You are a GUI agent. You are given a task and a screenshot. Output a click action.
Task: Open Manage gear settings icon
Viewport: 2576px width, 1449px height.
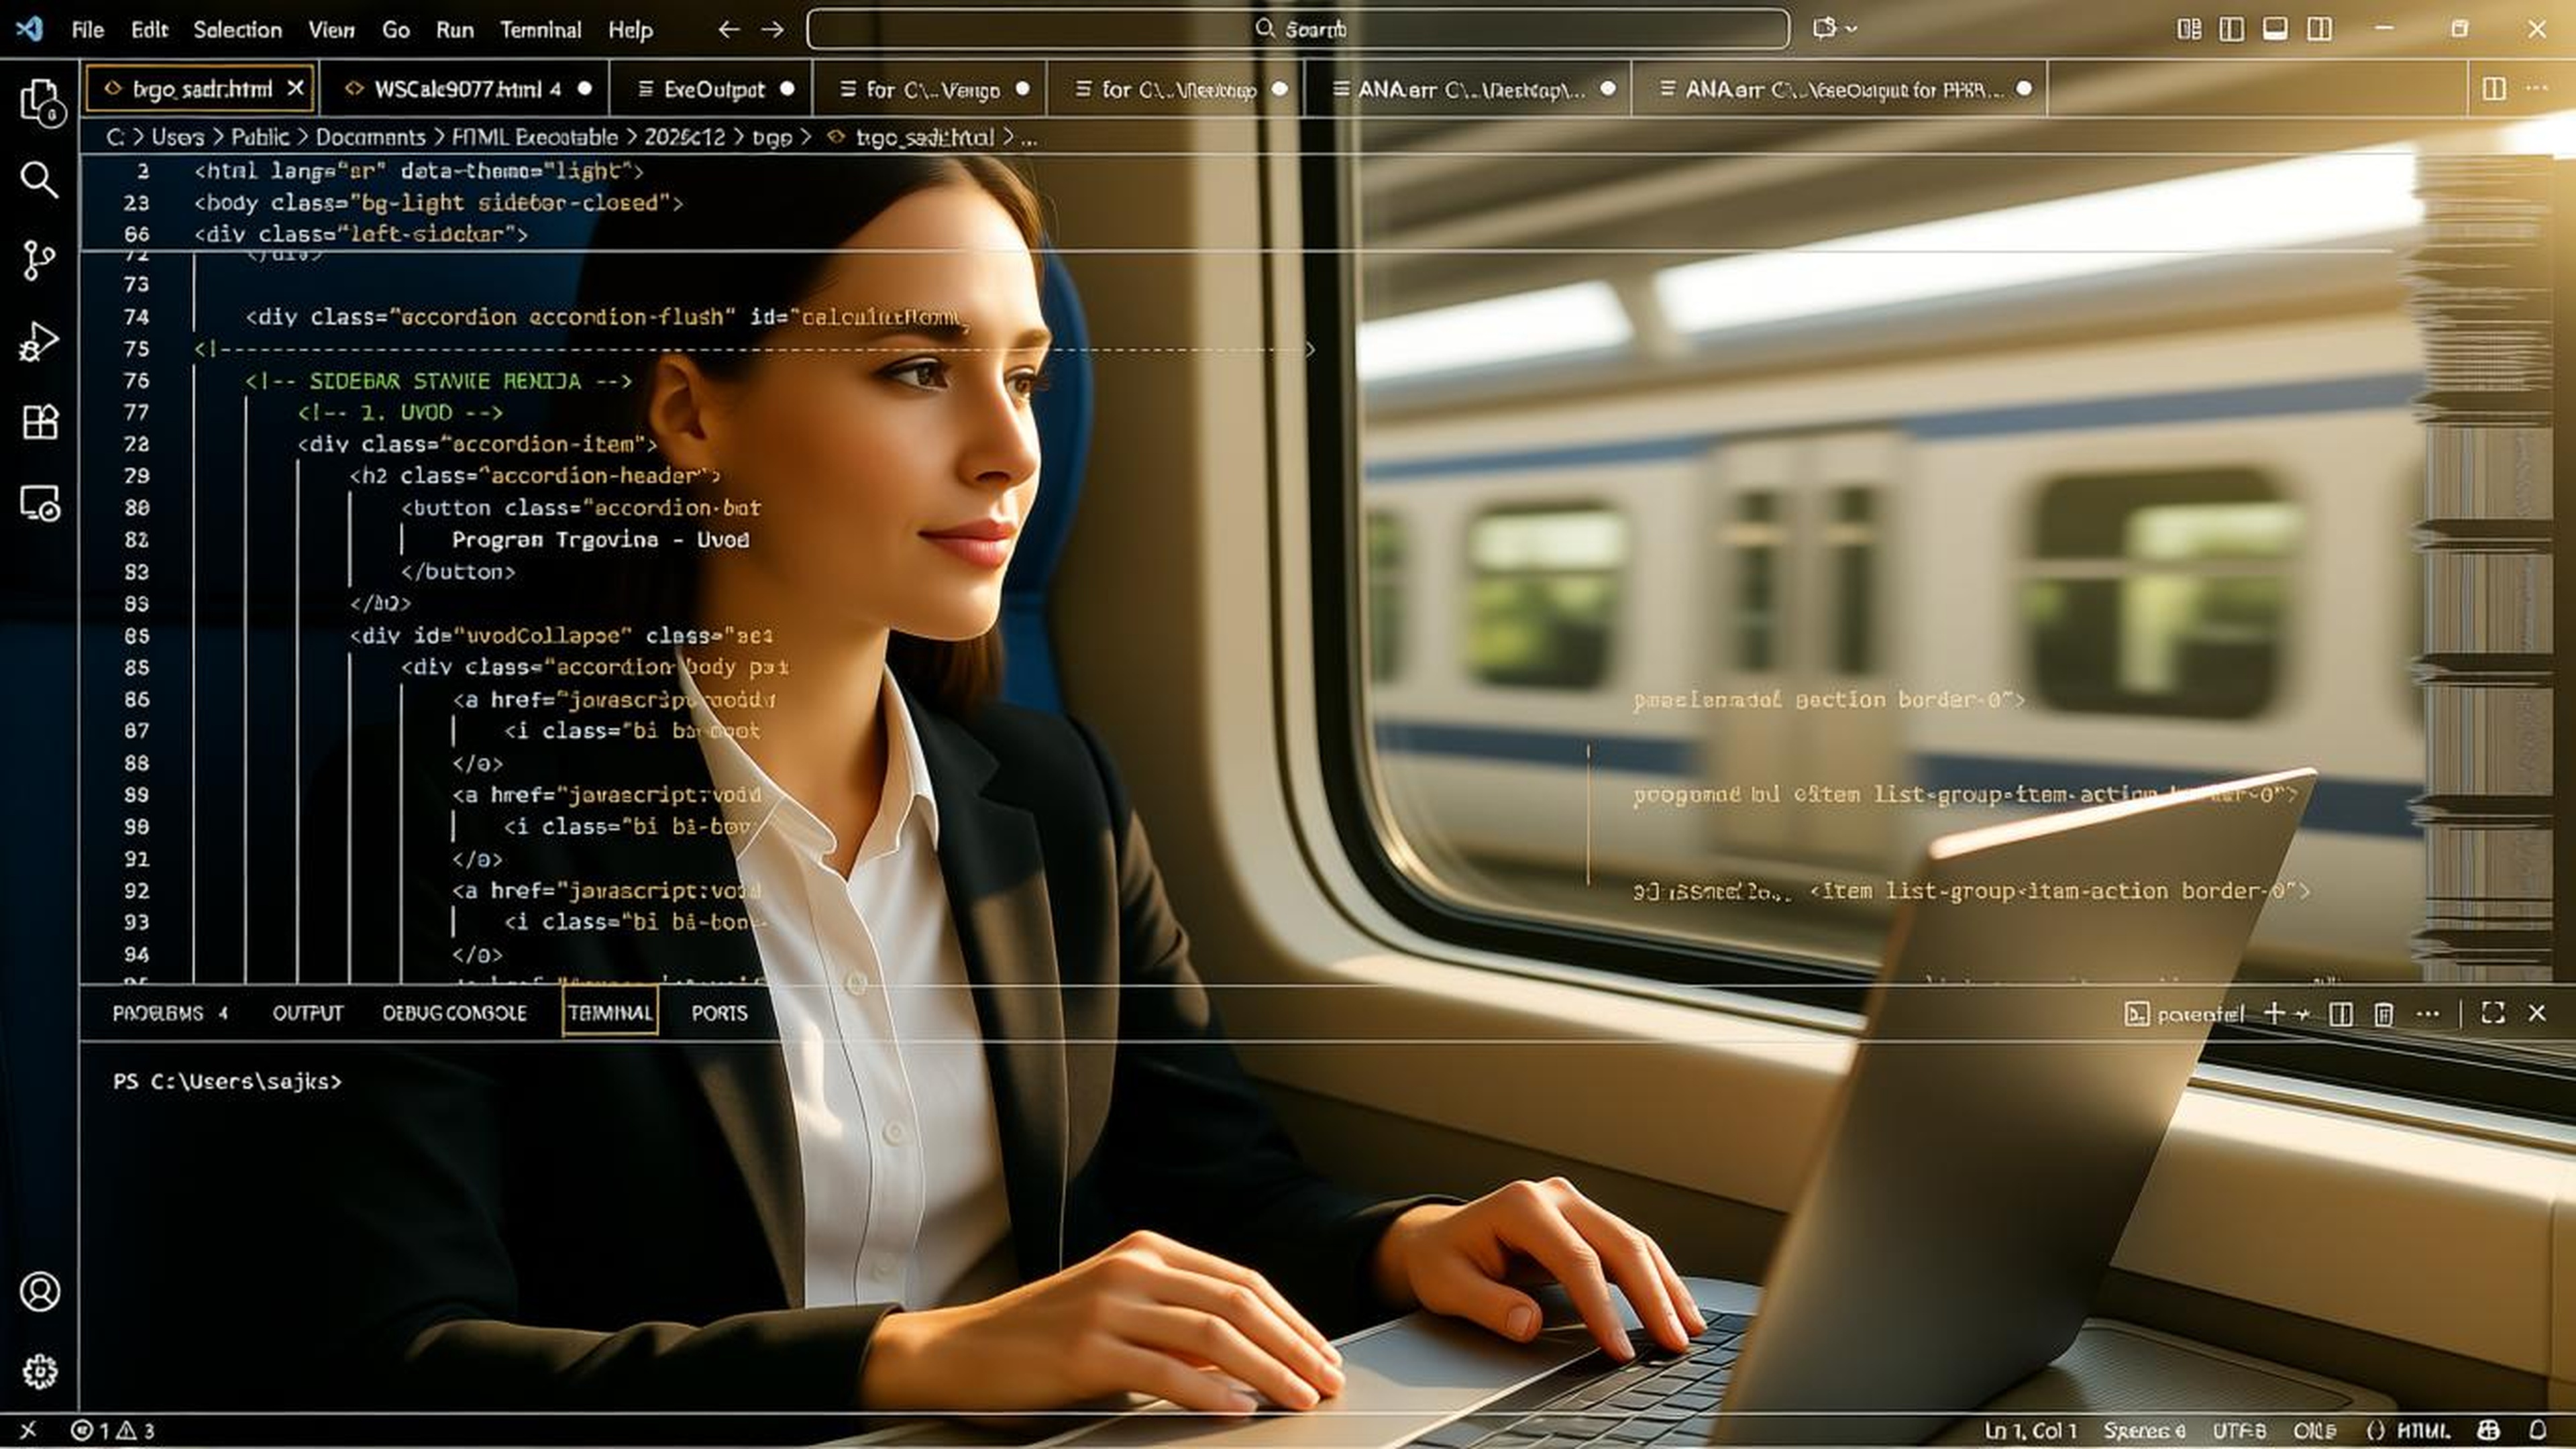coord(39,1371)
